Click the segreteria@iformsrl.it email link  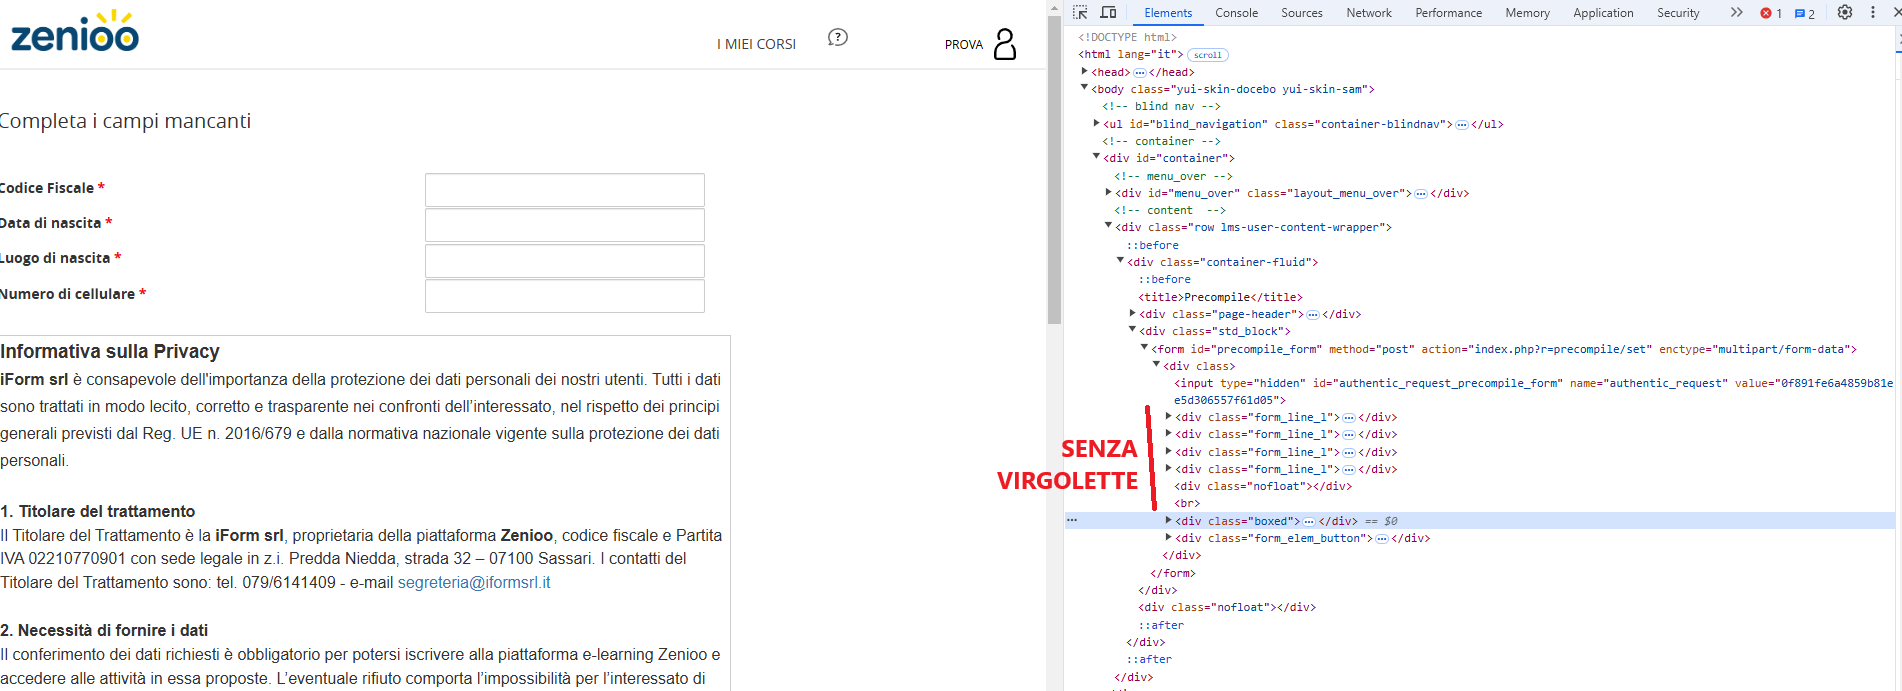point(474,582)
